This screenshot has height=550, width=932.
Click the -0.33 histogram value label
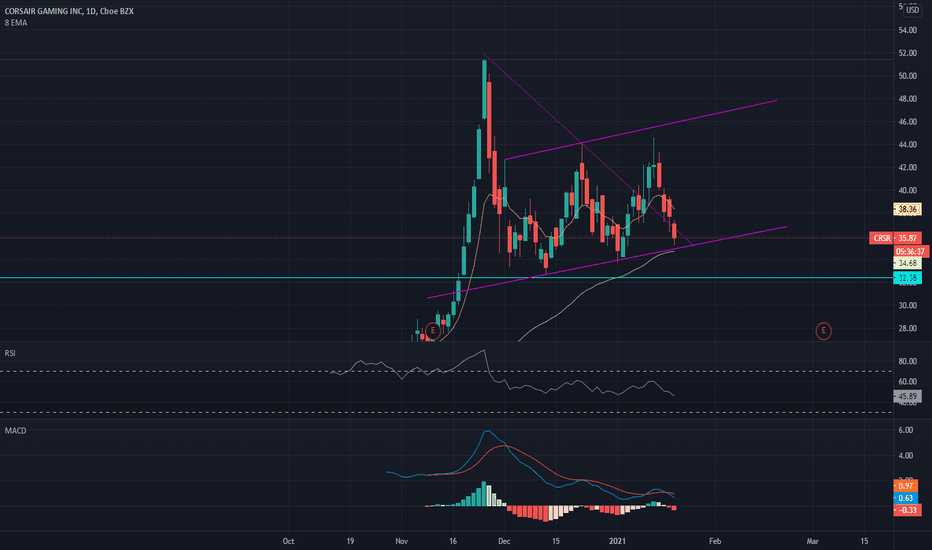tap(906, 510)
